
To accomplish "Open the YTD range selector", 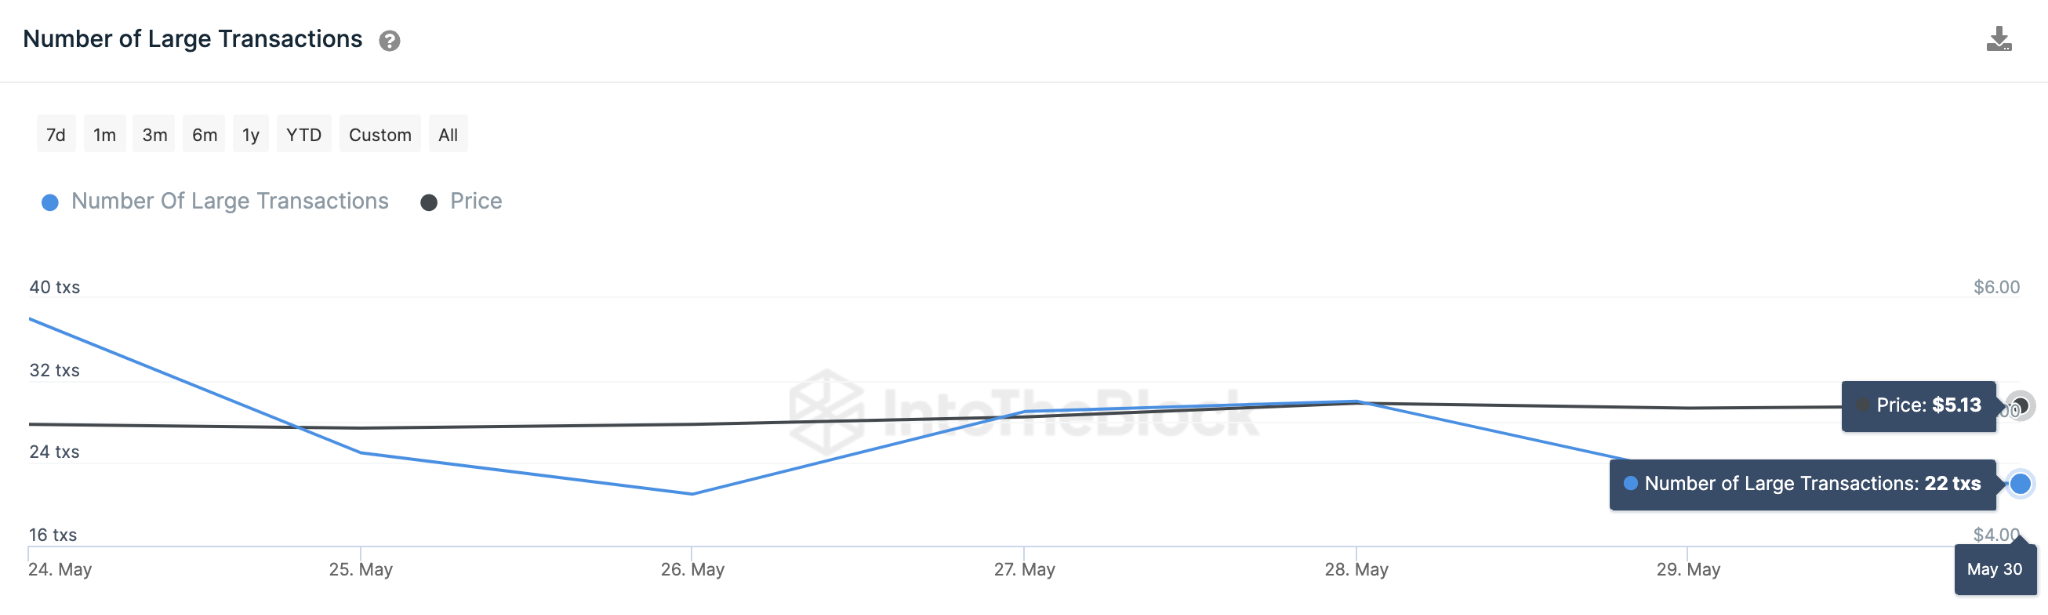I will pos(303,133).
